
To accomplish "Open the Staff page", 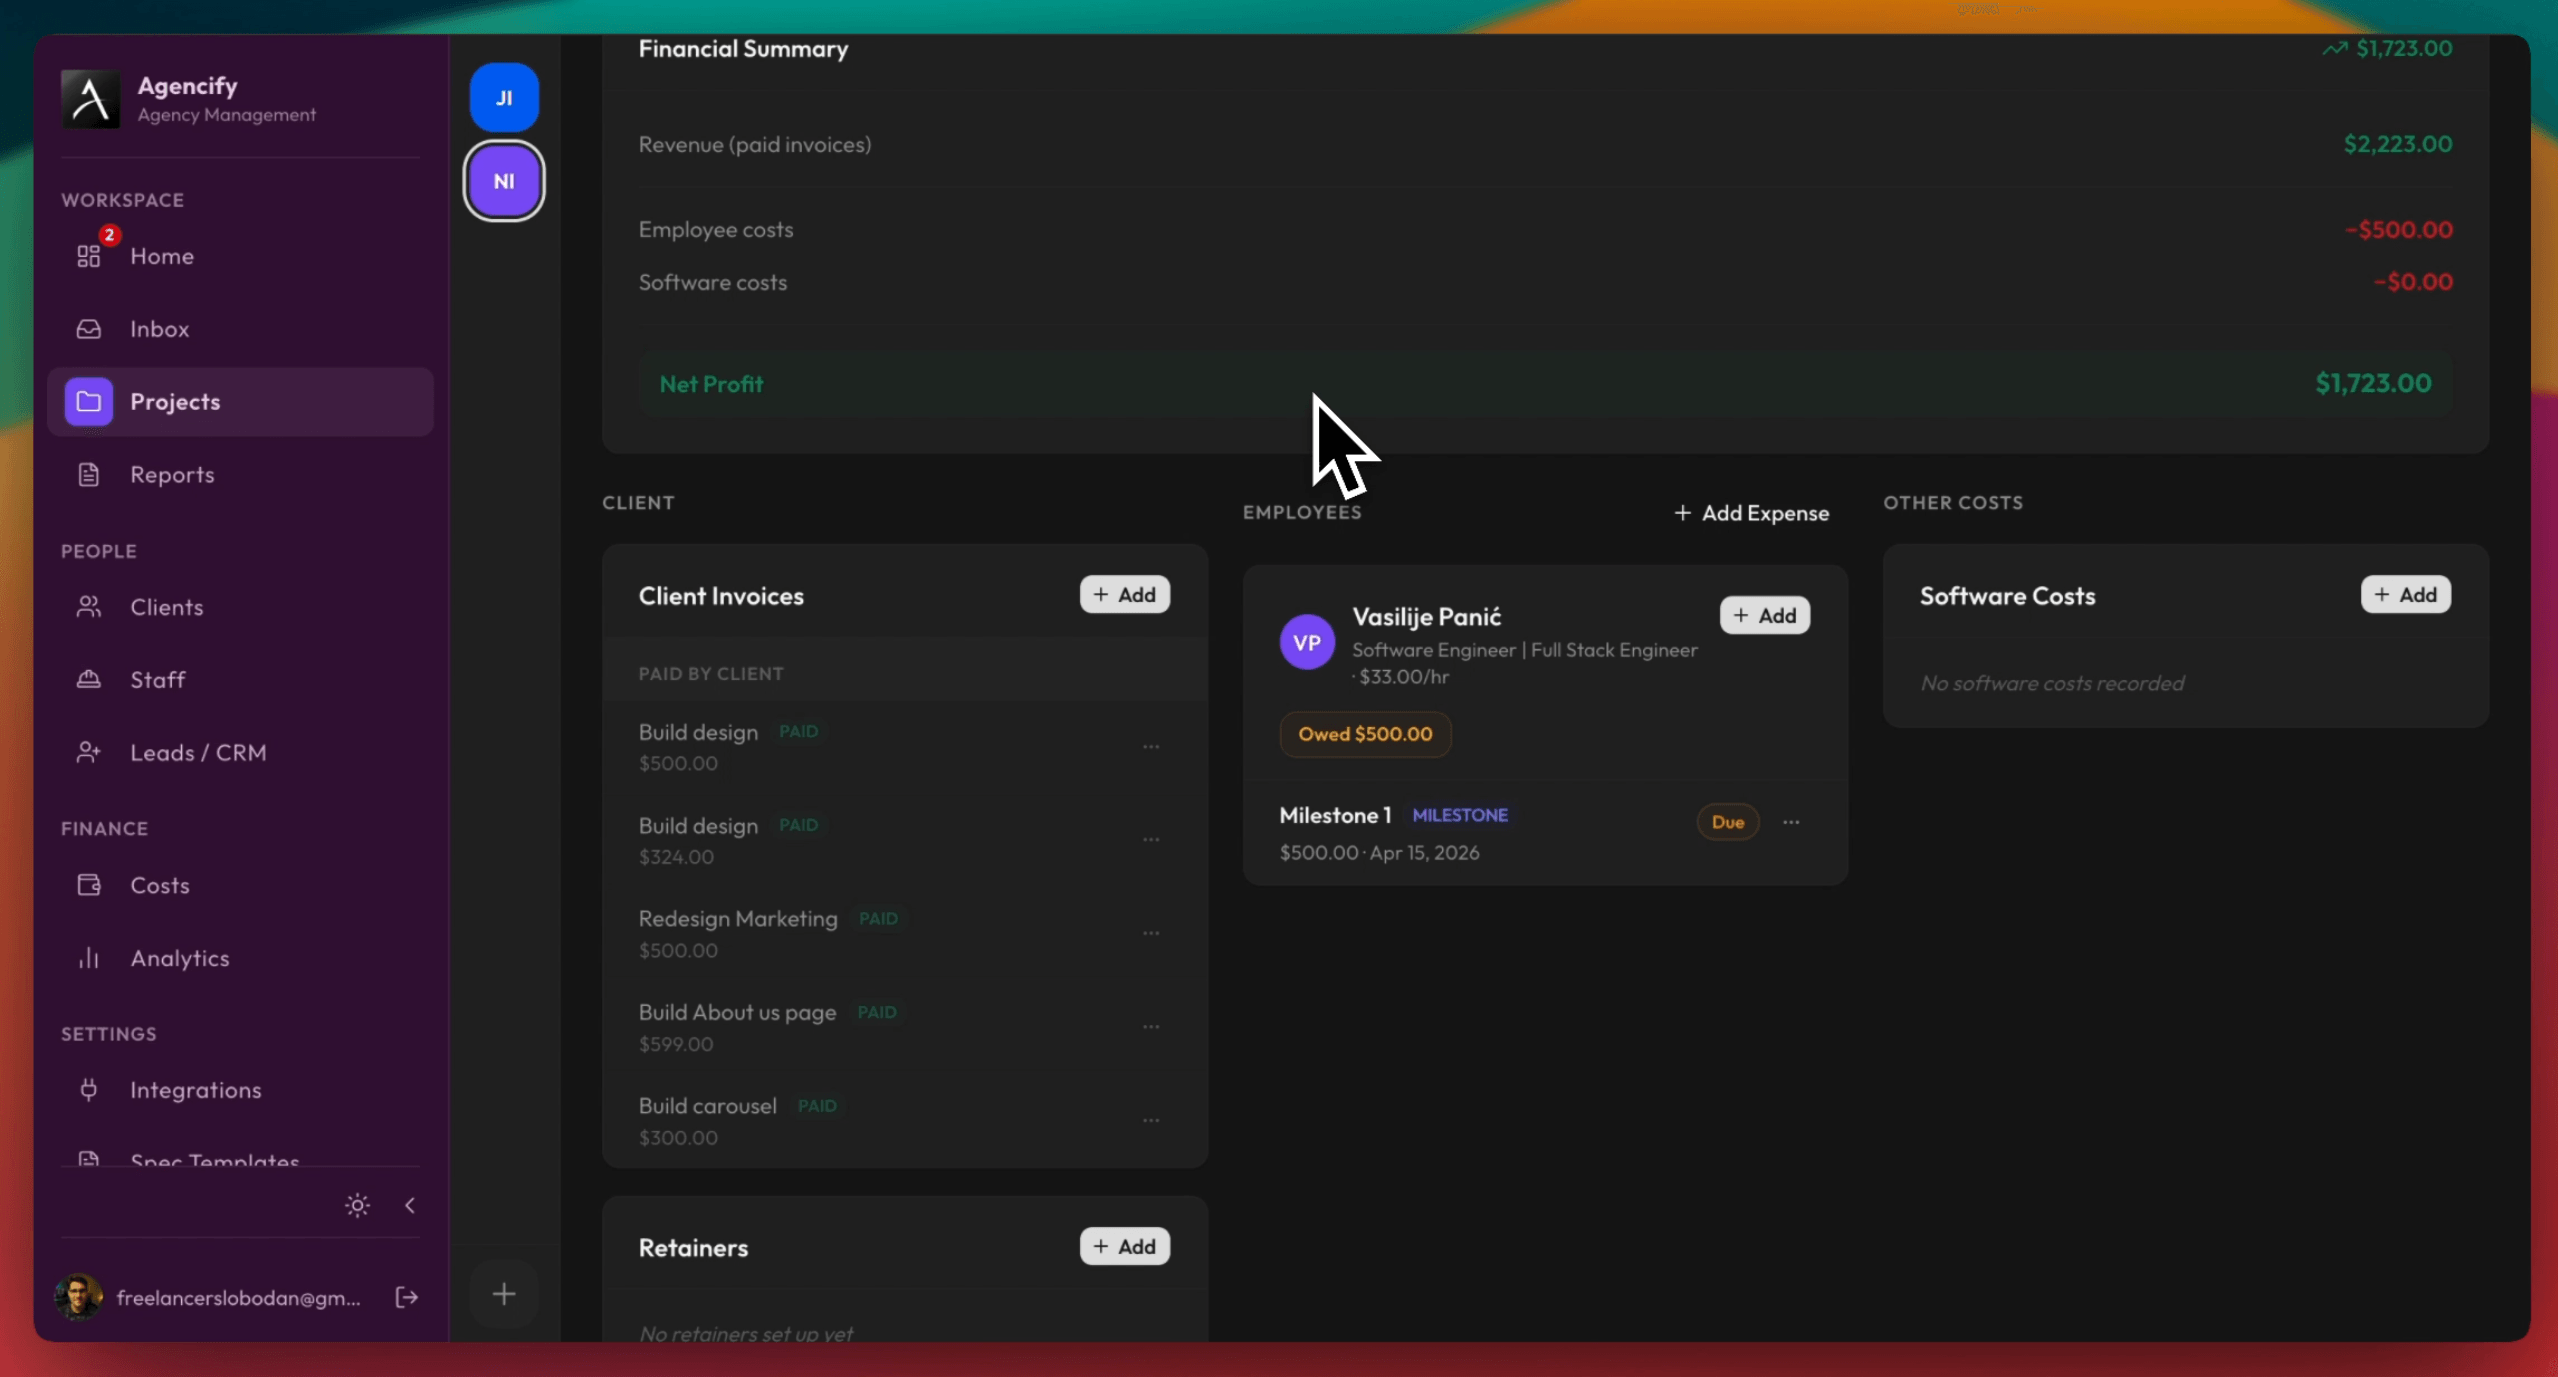I will (158, 679).
